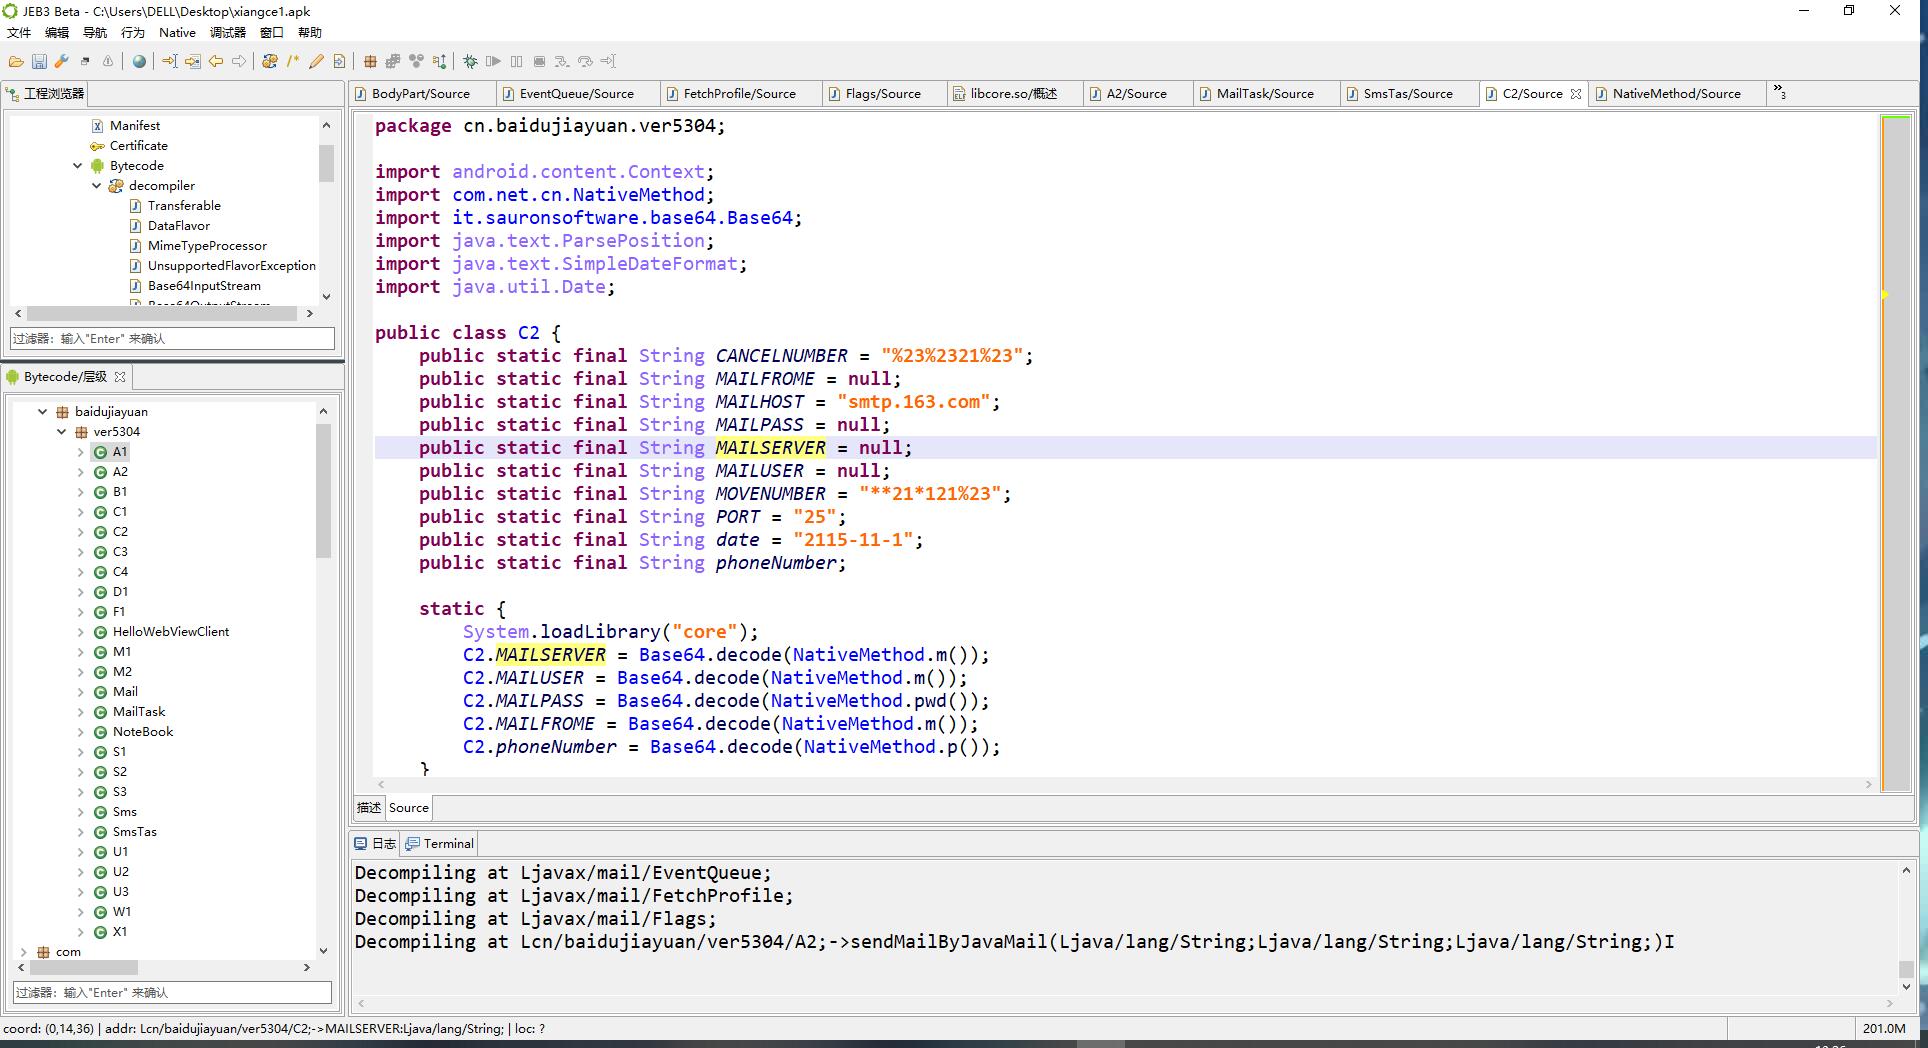Open the Native menu

tap(177, 33)
